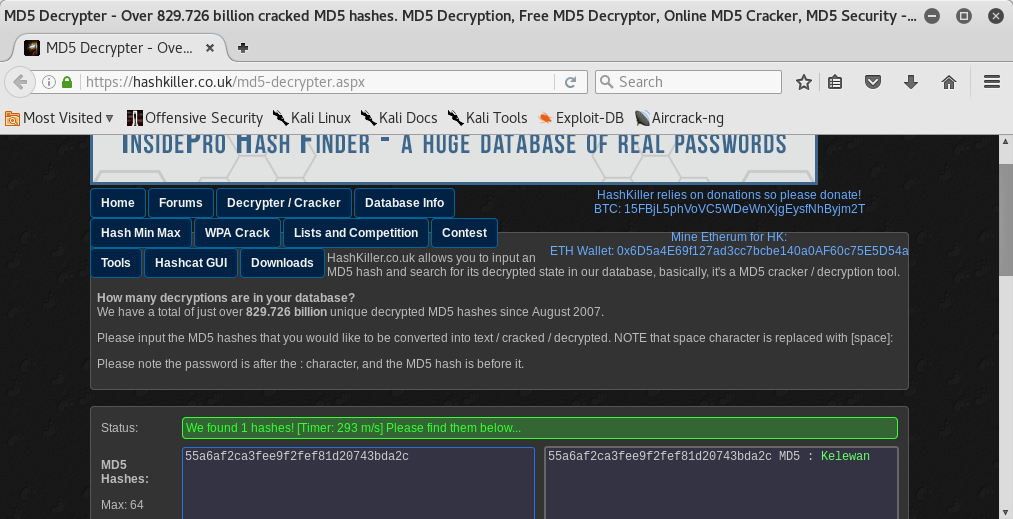This screenshot has height=519, width=1013.
Task: Open a new tab with the plus icon
Action: click(x=243, y=48)
